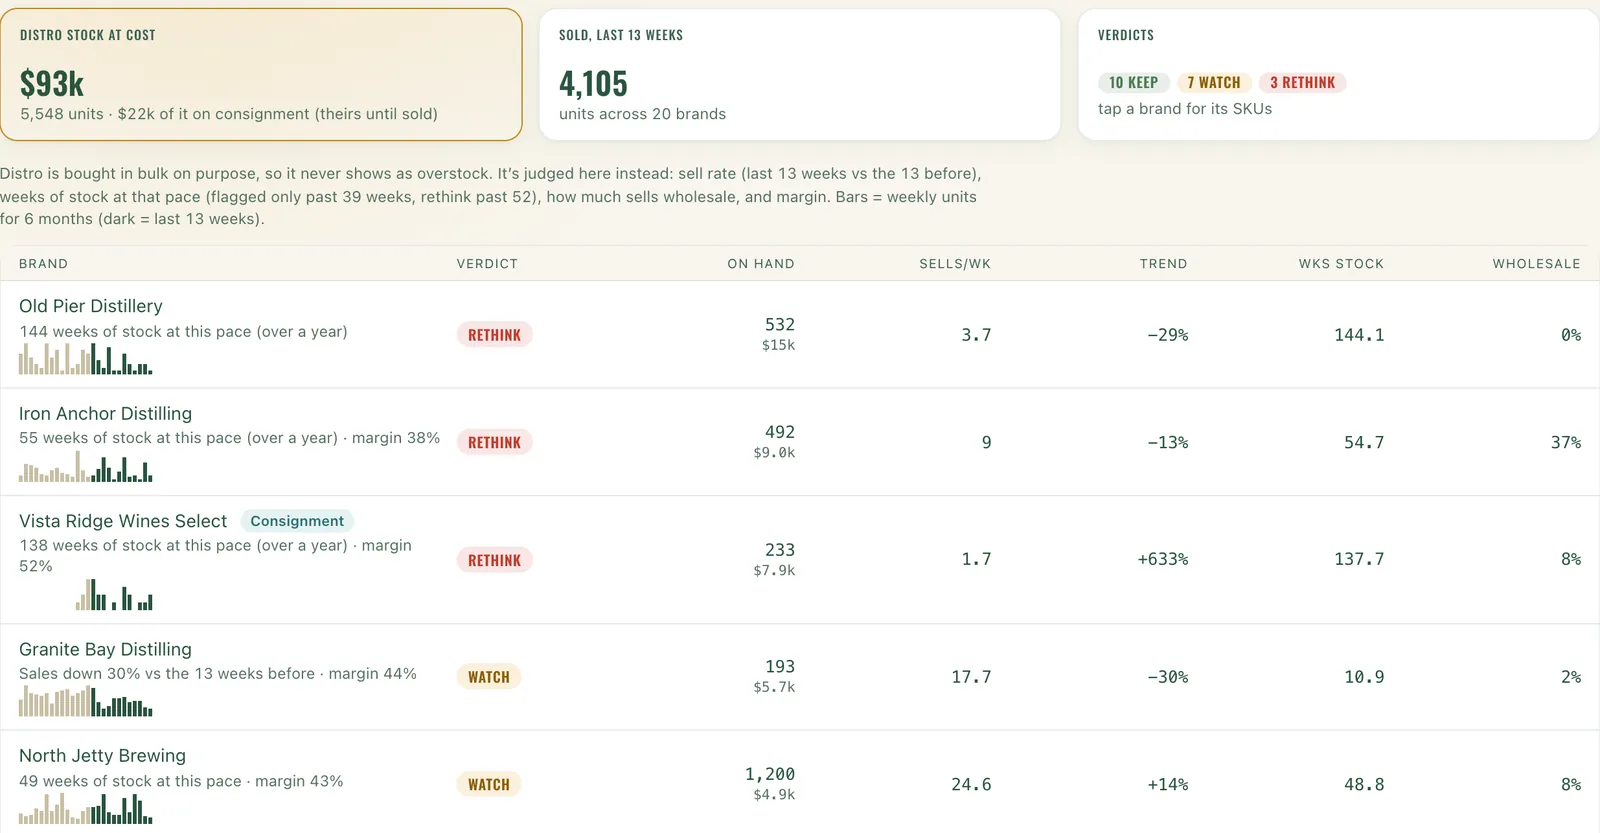Open the Iron Anchor Distilling brand row
This screenshot has height=833, width=1600.
[x=800, y=442]
